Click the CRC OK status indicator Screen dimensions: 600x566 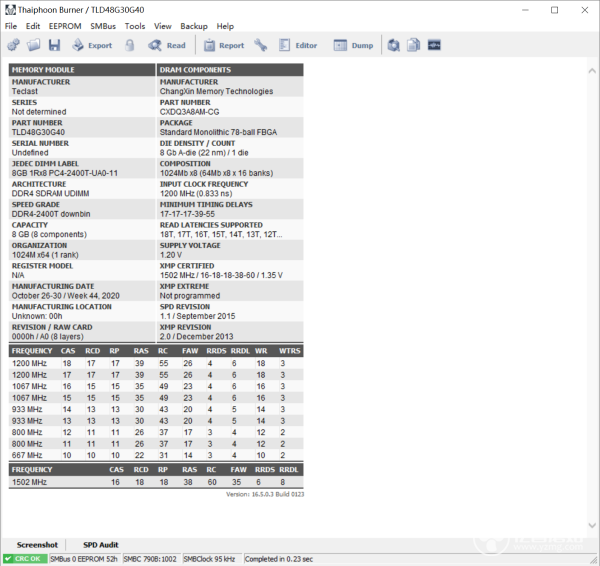point(25,559)
